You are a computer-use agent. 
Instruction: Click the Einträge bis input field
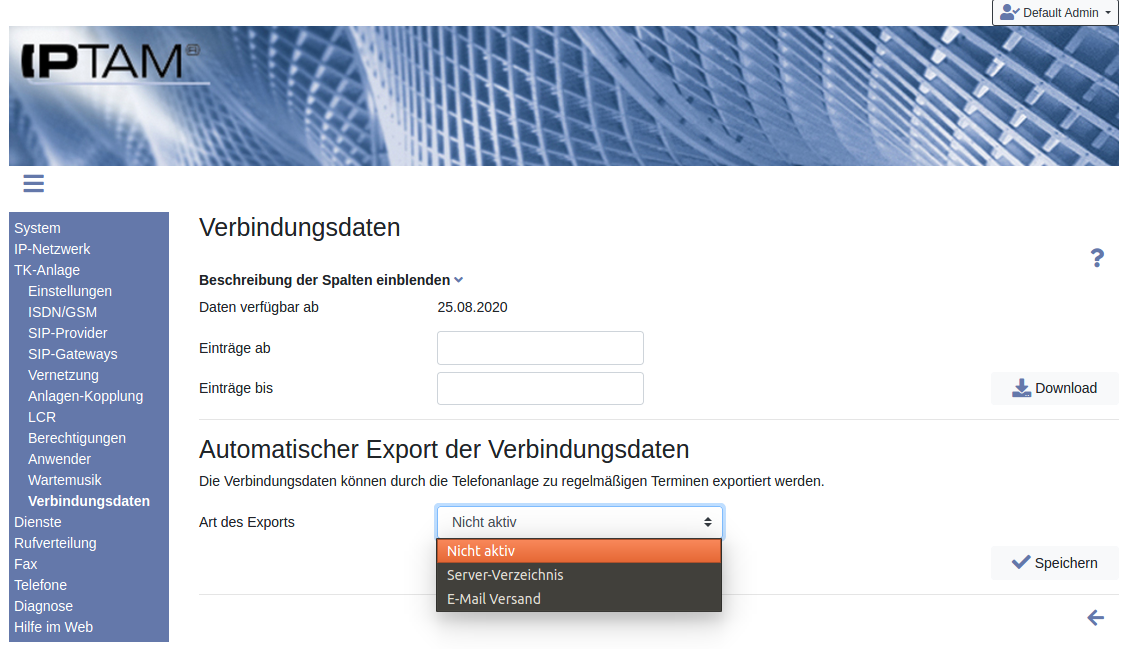540,388
